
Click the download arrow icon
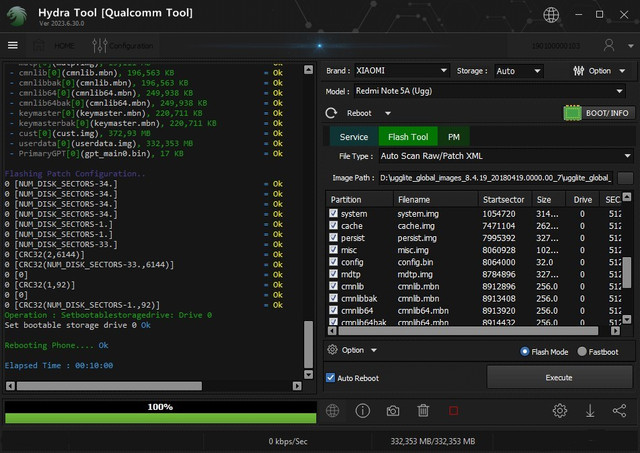pos(590,411)
